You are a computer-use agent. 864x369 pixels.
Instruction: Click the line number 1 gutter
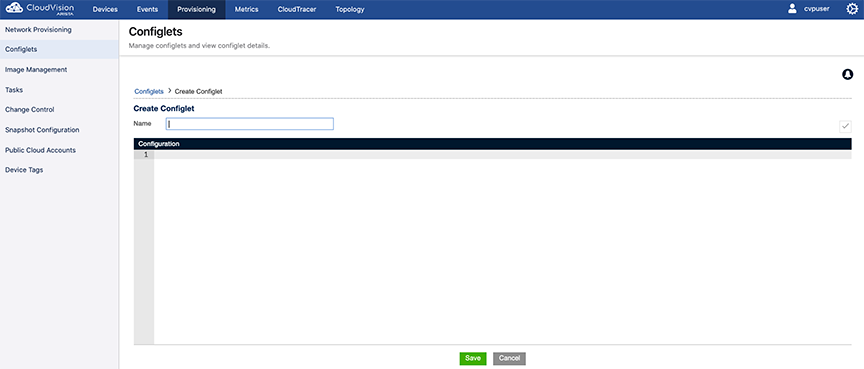point(144,155)
